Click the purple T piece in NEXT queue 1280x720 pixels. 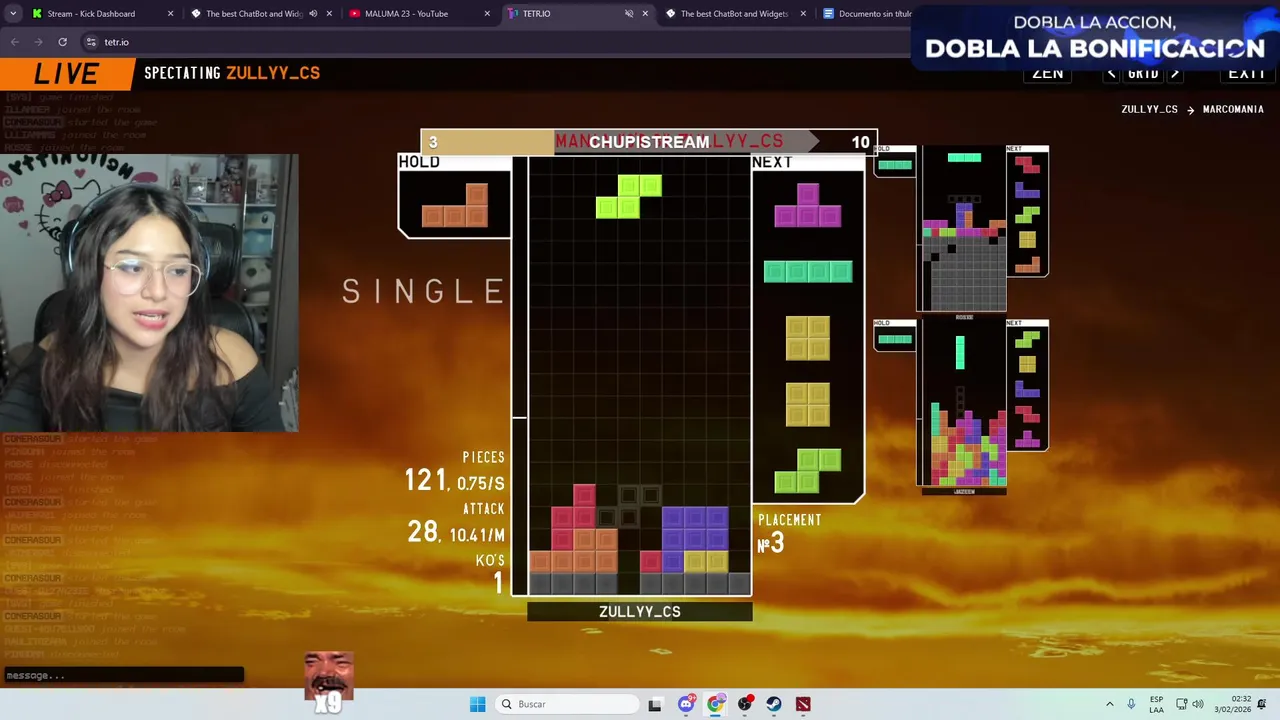tap(808, 205)
